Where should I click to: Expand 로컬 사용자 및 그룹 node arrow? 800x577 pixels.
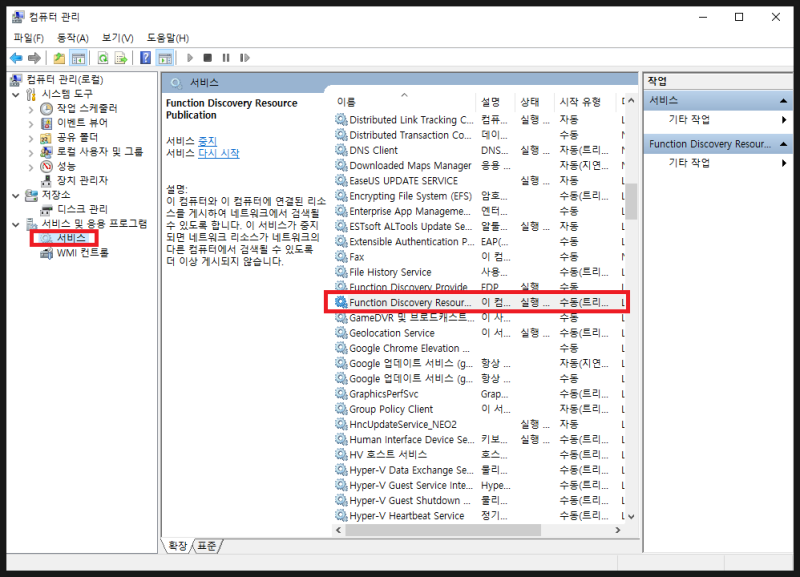click(x=31, y=152)
